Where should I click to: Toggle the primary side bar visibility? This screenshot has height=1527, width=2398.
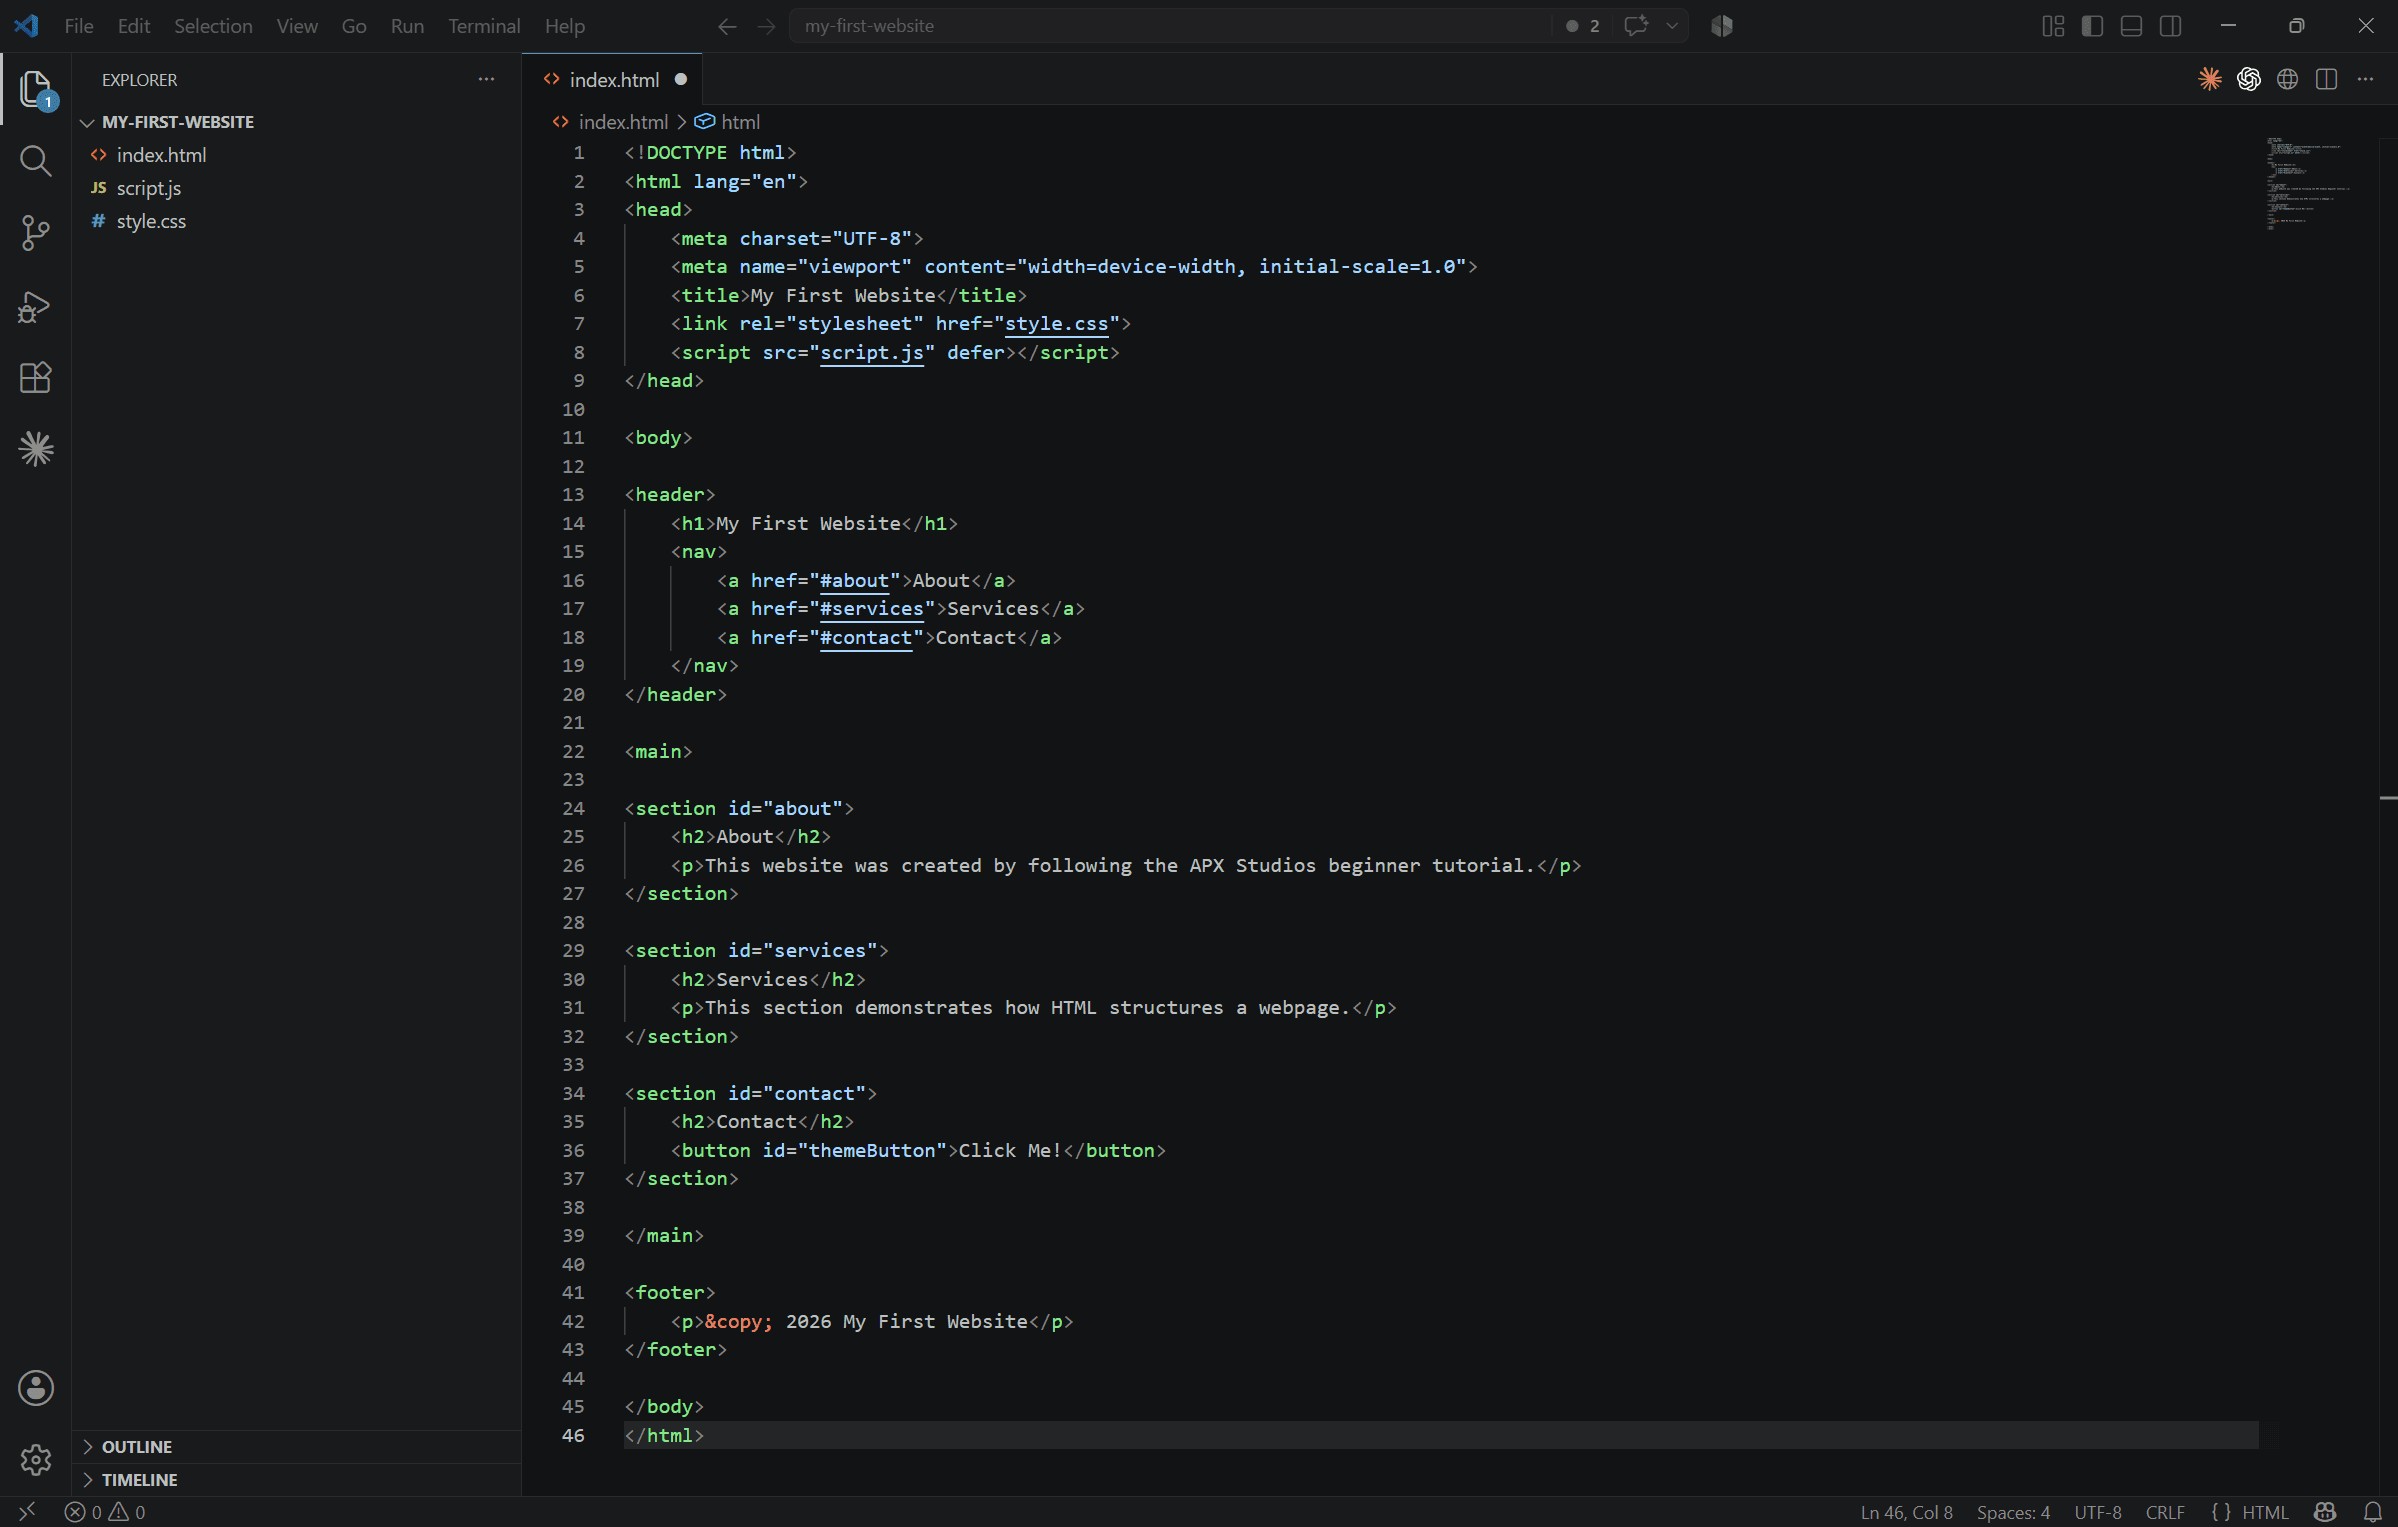2092,26
